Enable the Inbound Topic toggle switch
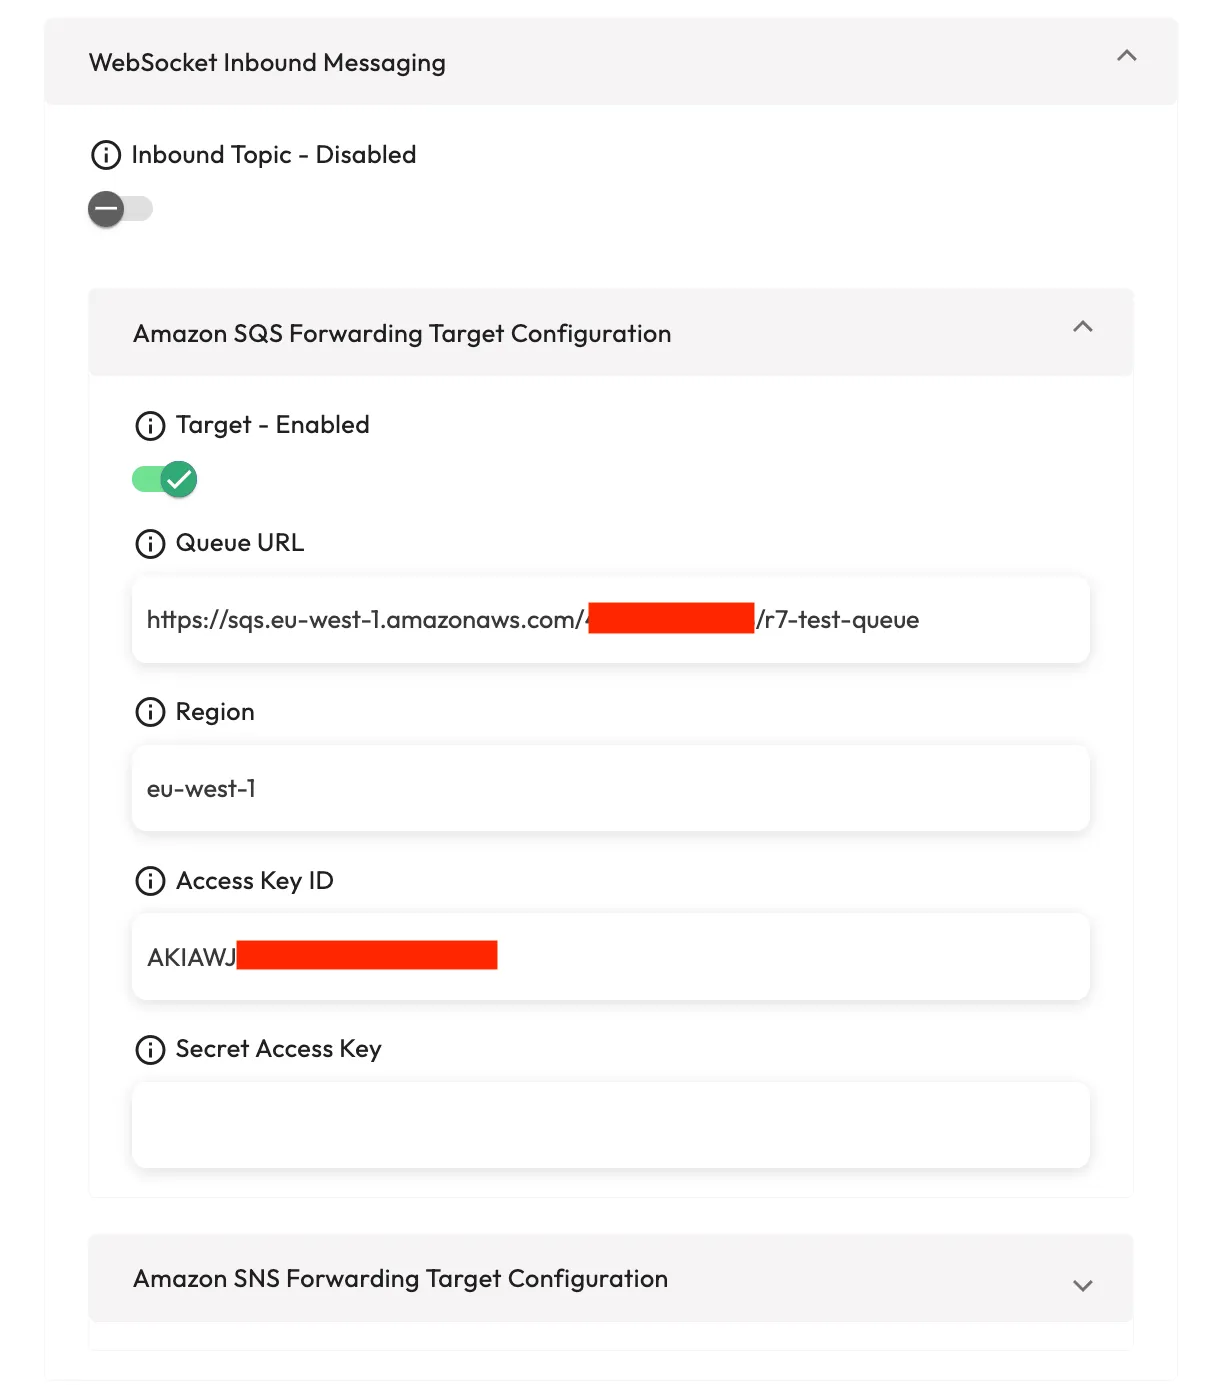1220x1386 pixels. pyautogui.click(x=120, y=209)
